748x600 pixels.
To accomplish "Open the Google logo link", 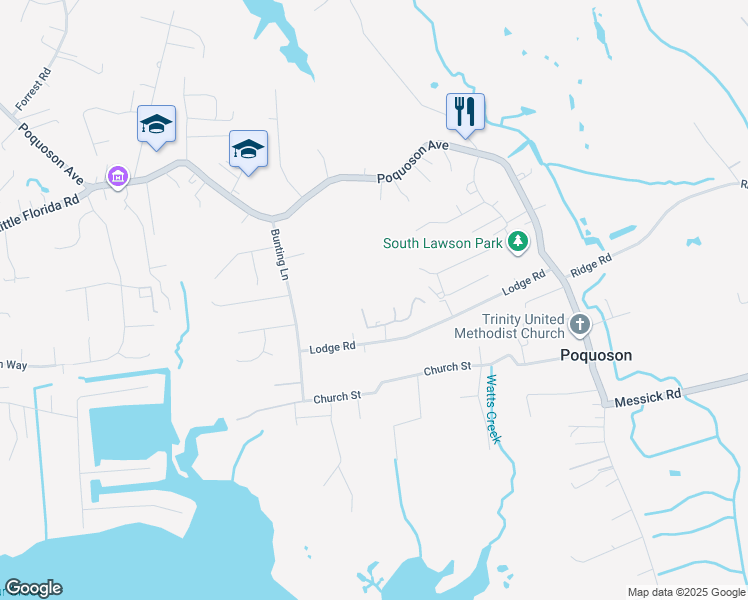I will (x=33, y=588).
